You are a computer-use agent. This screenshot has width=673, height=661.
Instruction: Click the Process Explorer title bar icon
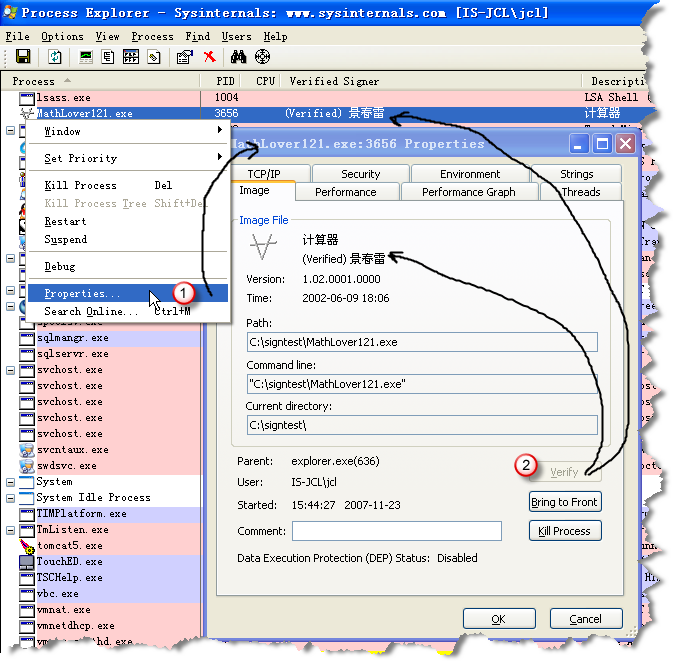pyautogui.click(x=9, y=12)
